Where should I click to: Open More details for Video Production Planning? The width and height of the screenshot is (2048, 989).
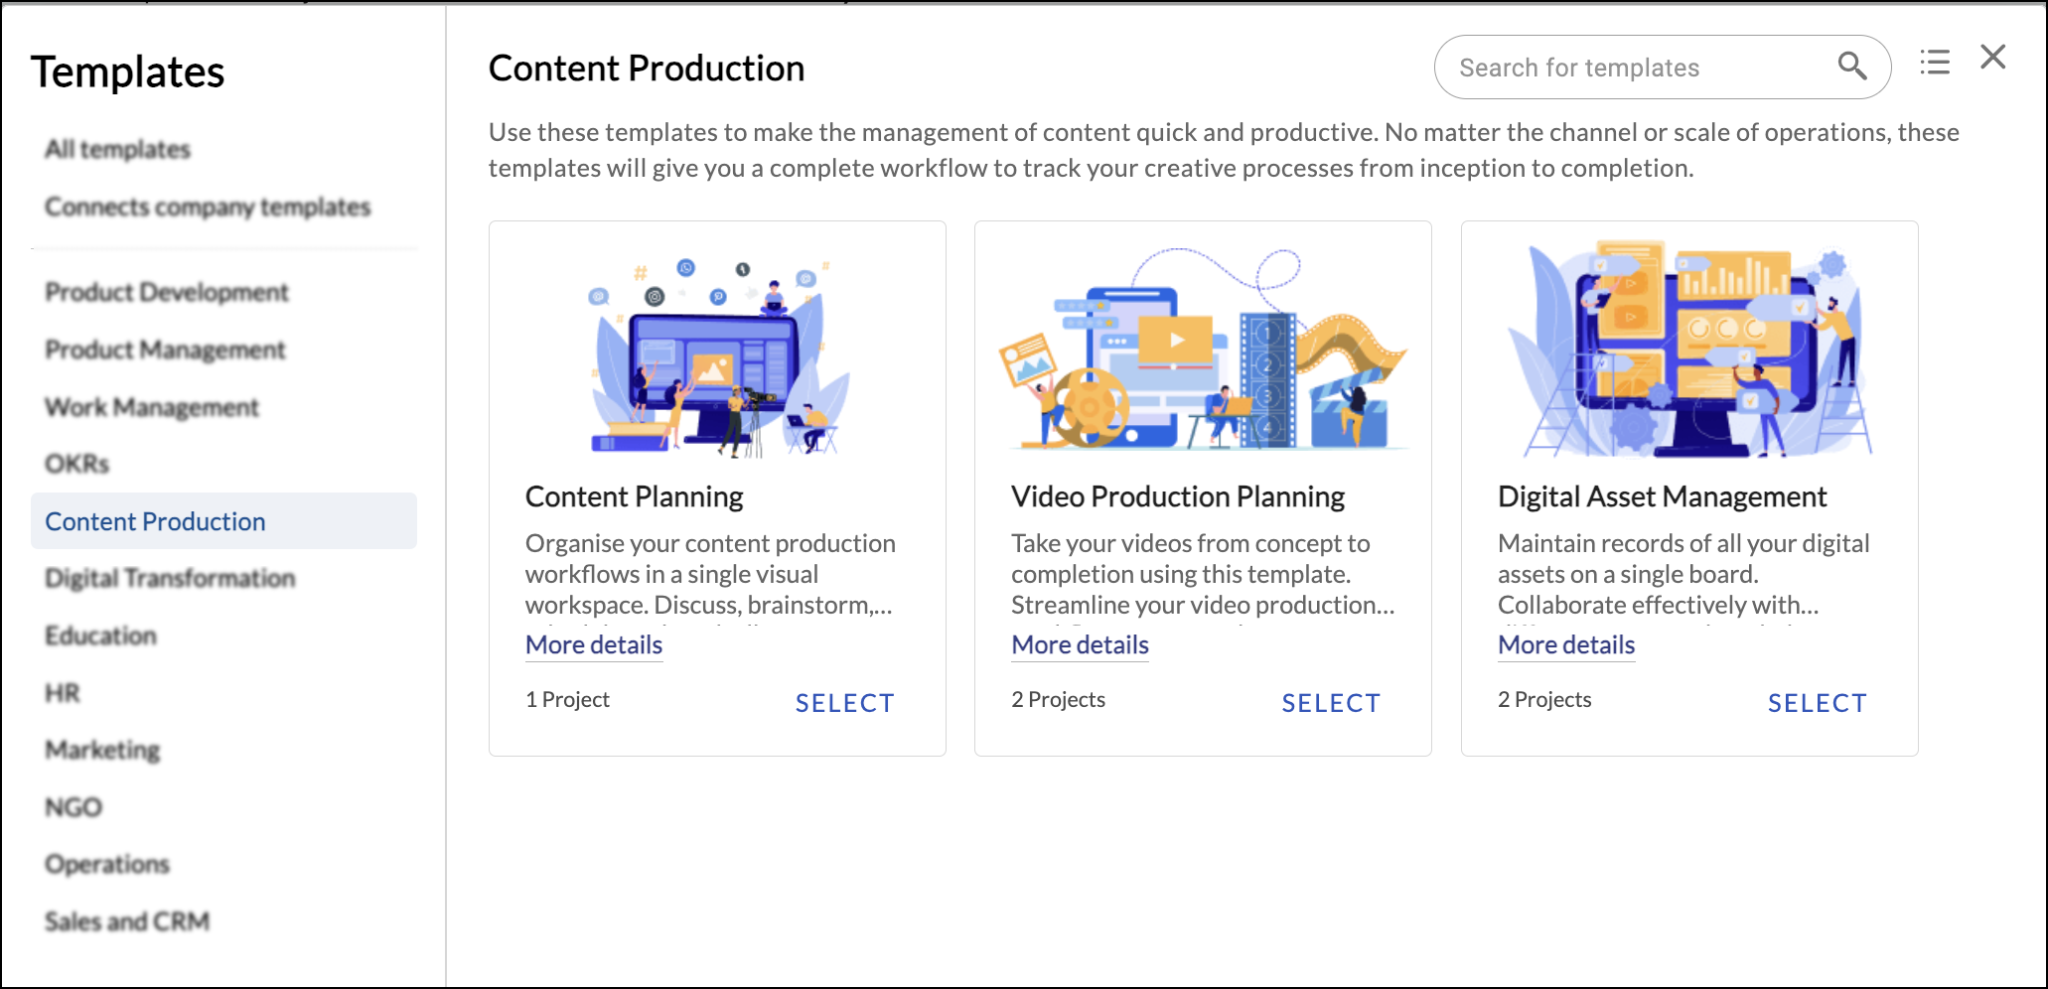[x=1079, y=645]
